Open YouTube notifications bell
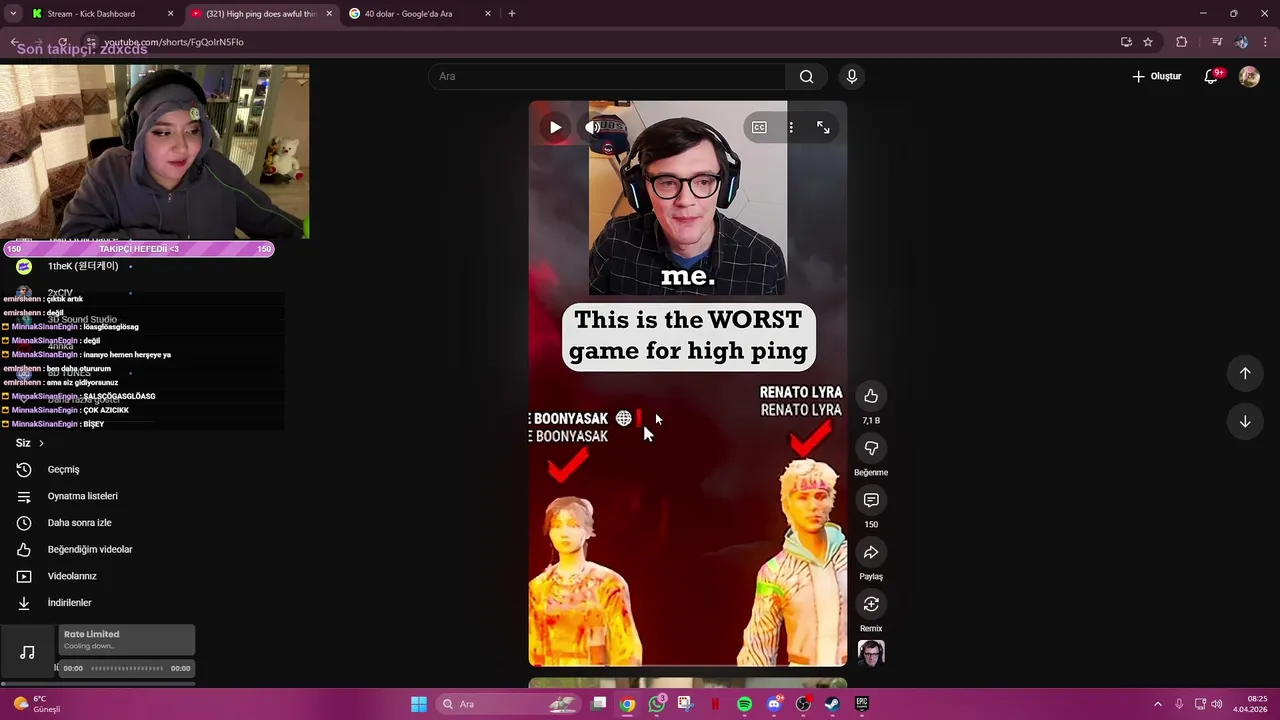Image resolution: width=1280 pixels, height=720 pixels. 1211,76
